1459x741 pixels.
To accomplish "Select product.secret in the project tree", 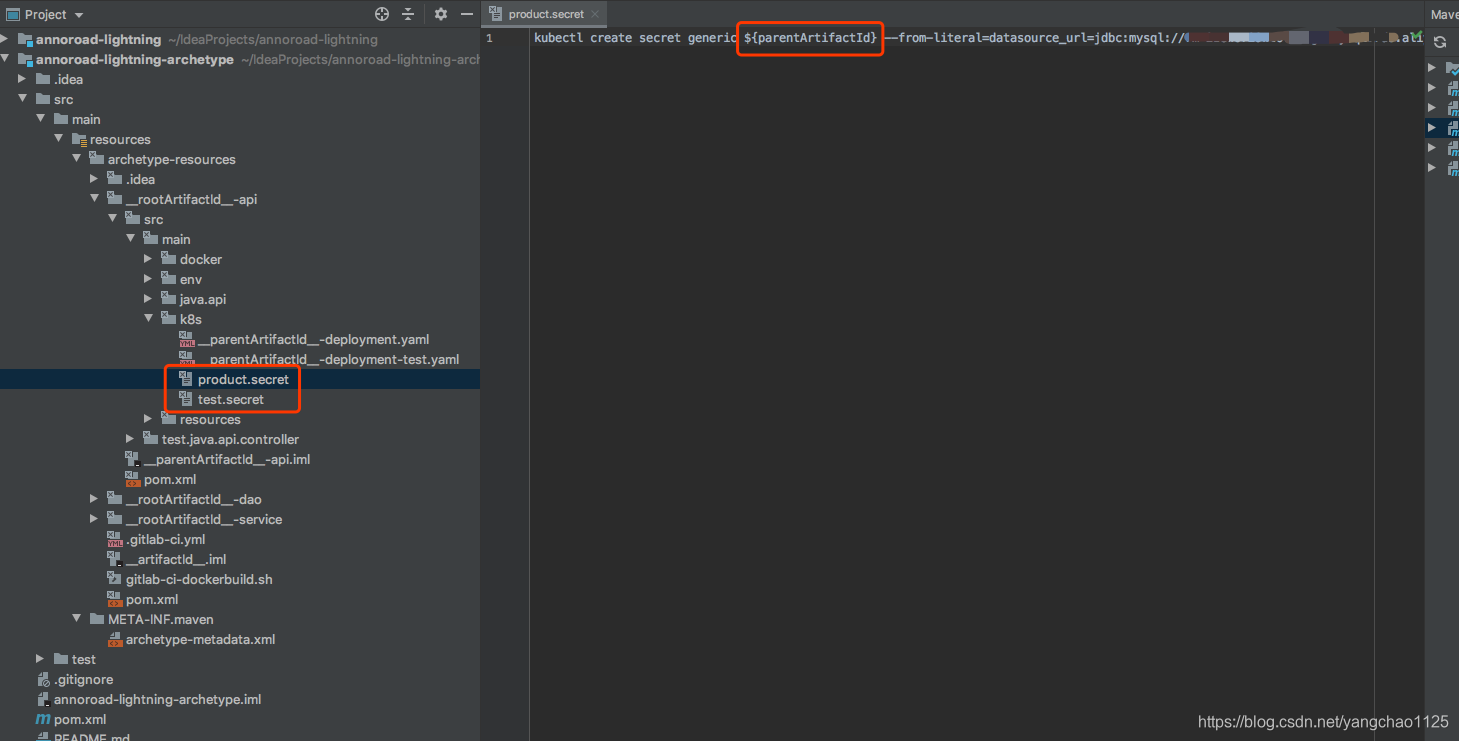I will pyautogui.click(x=243, y=379).
